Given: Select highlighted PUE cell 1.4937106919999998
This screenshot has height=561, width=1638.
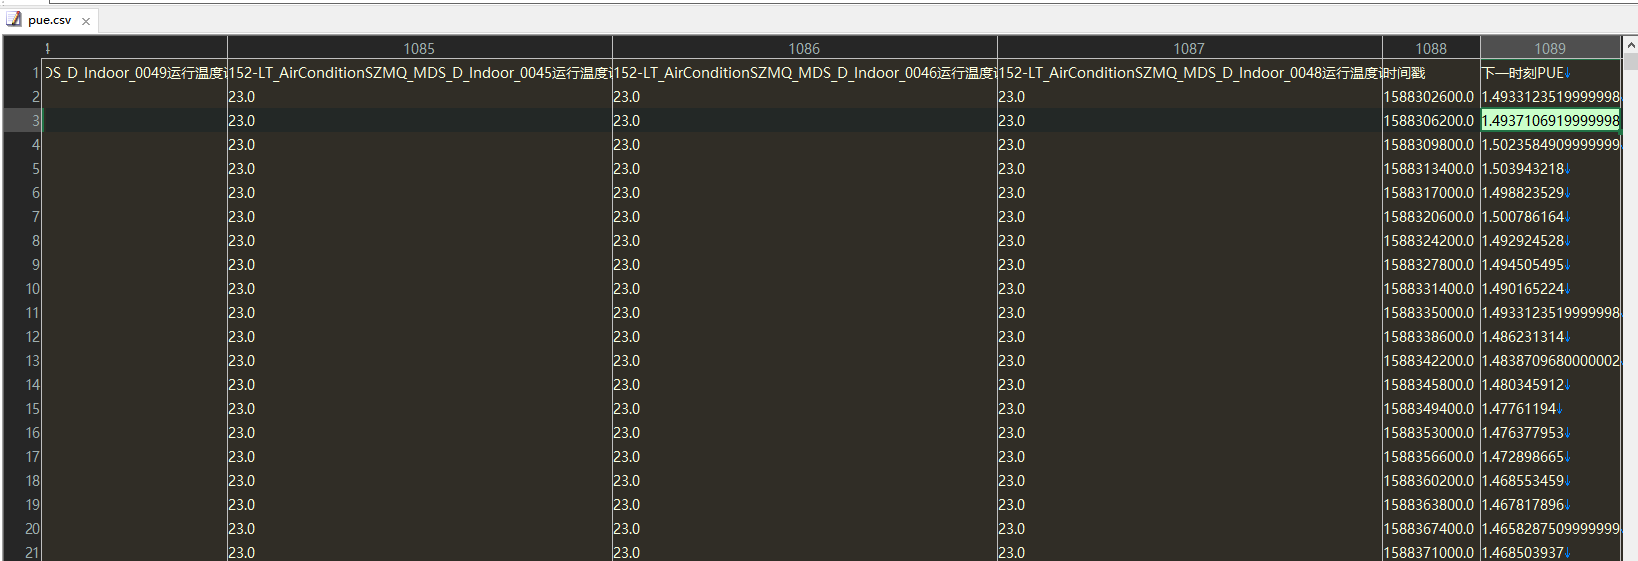Looking at the screenshot, I should click(x=1550, y=121).
